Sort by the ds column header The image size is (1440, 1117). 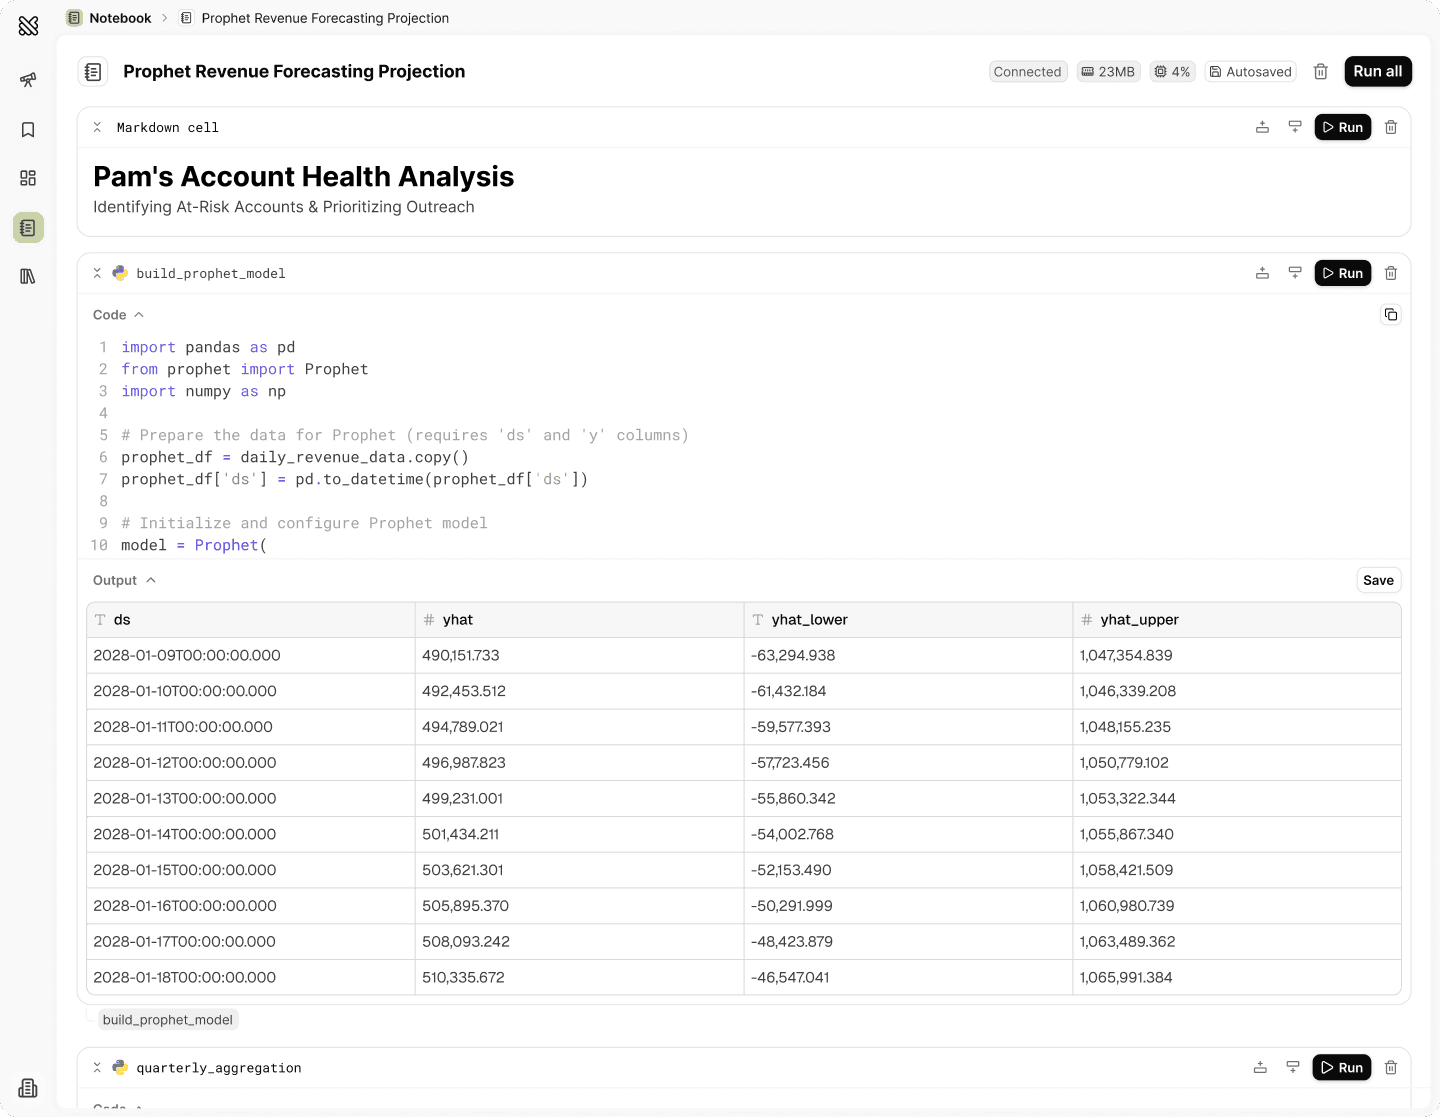(x=251, y=620)
